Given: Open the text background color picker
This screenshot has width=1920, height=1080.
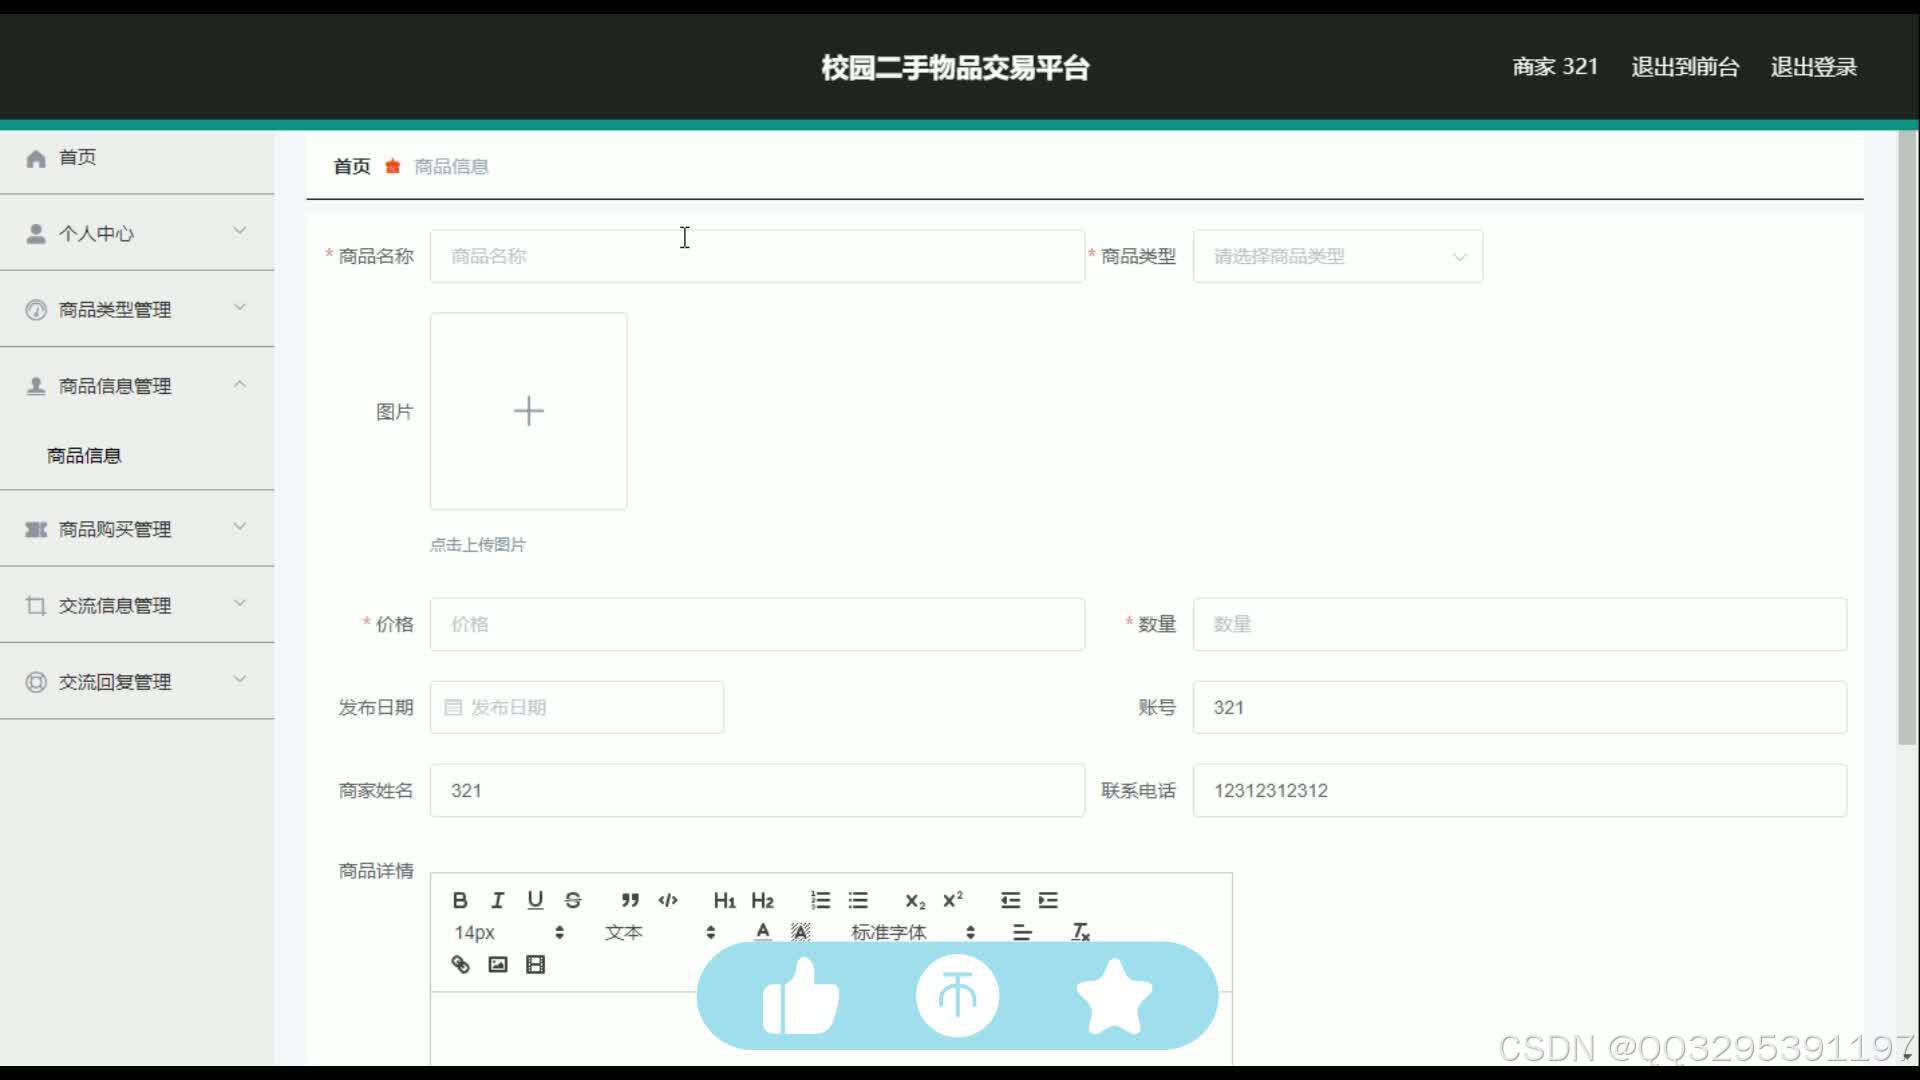Looking at the screenshot, I should [x=800, y=932].
